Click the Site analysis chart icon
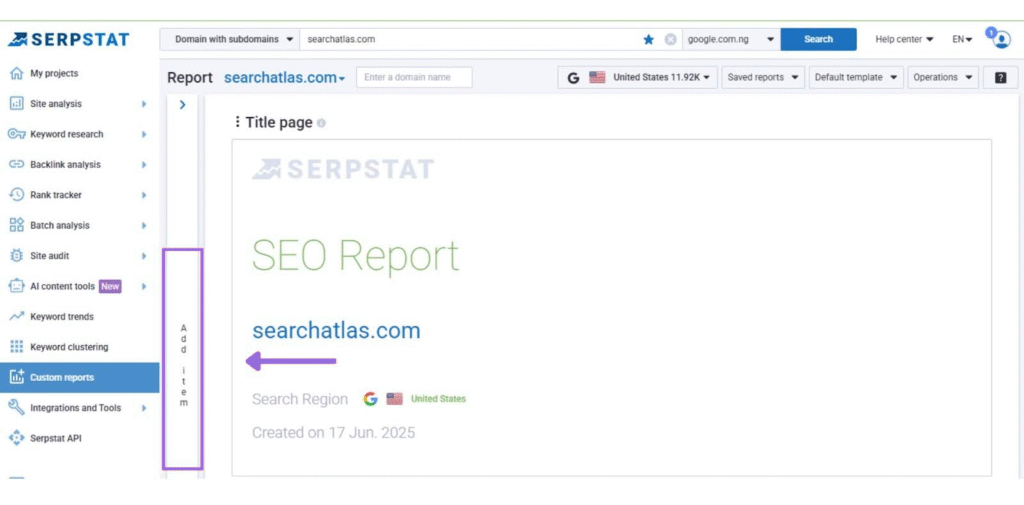 pyautogui.click(x=16, y=104)
